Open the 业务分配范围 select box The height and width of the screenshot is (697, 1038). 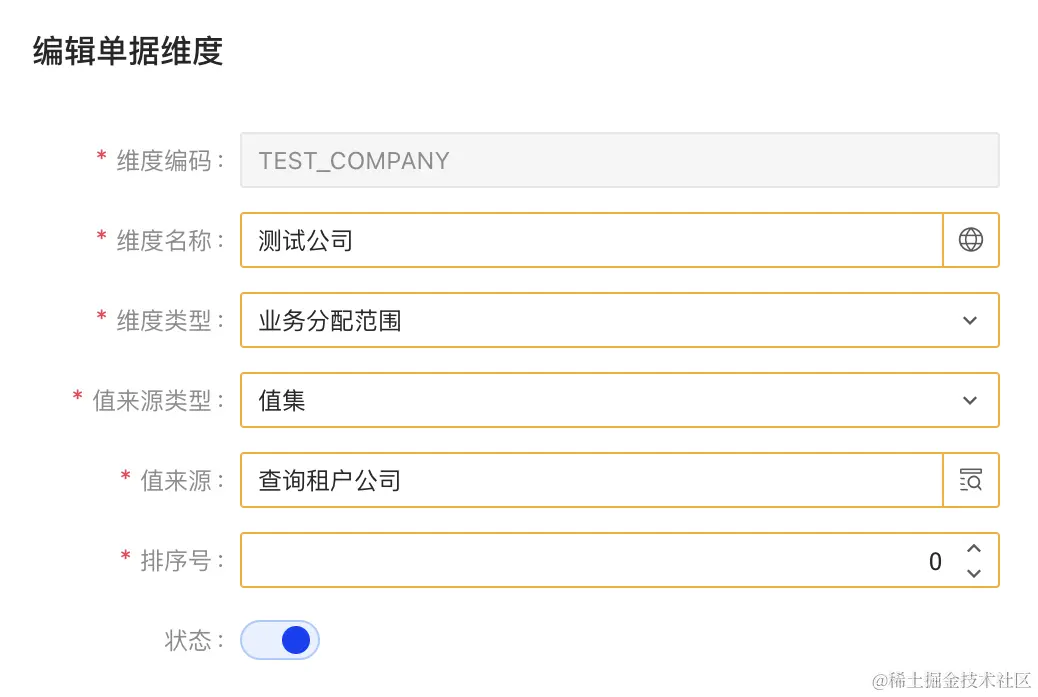[x=620, y=320]
